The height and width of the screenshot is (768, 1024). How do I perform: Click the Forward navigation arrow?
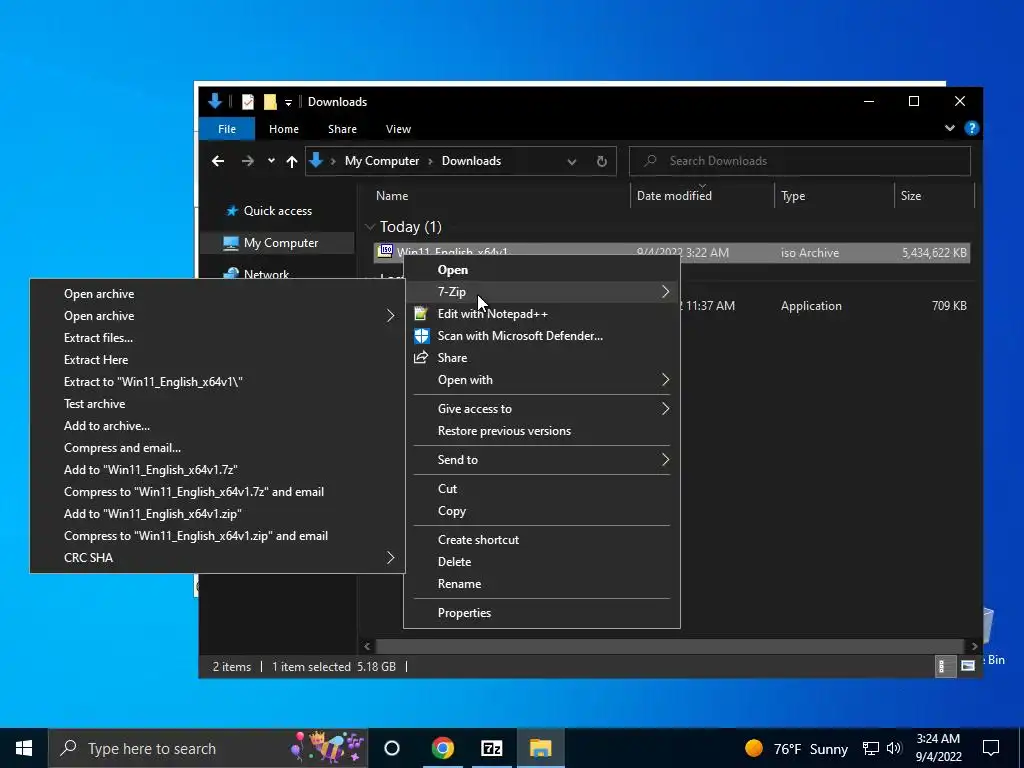pyautogui.click(x=248, y=161)
